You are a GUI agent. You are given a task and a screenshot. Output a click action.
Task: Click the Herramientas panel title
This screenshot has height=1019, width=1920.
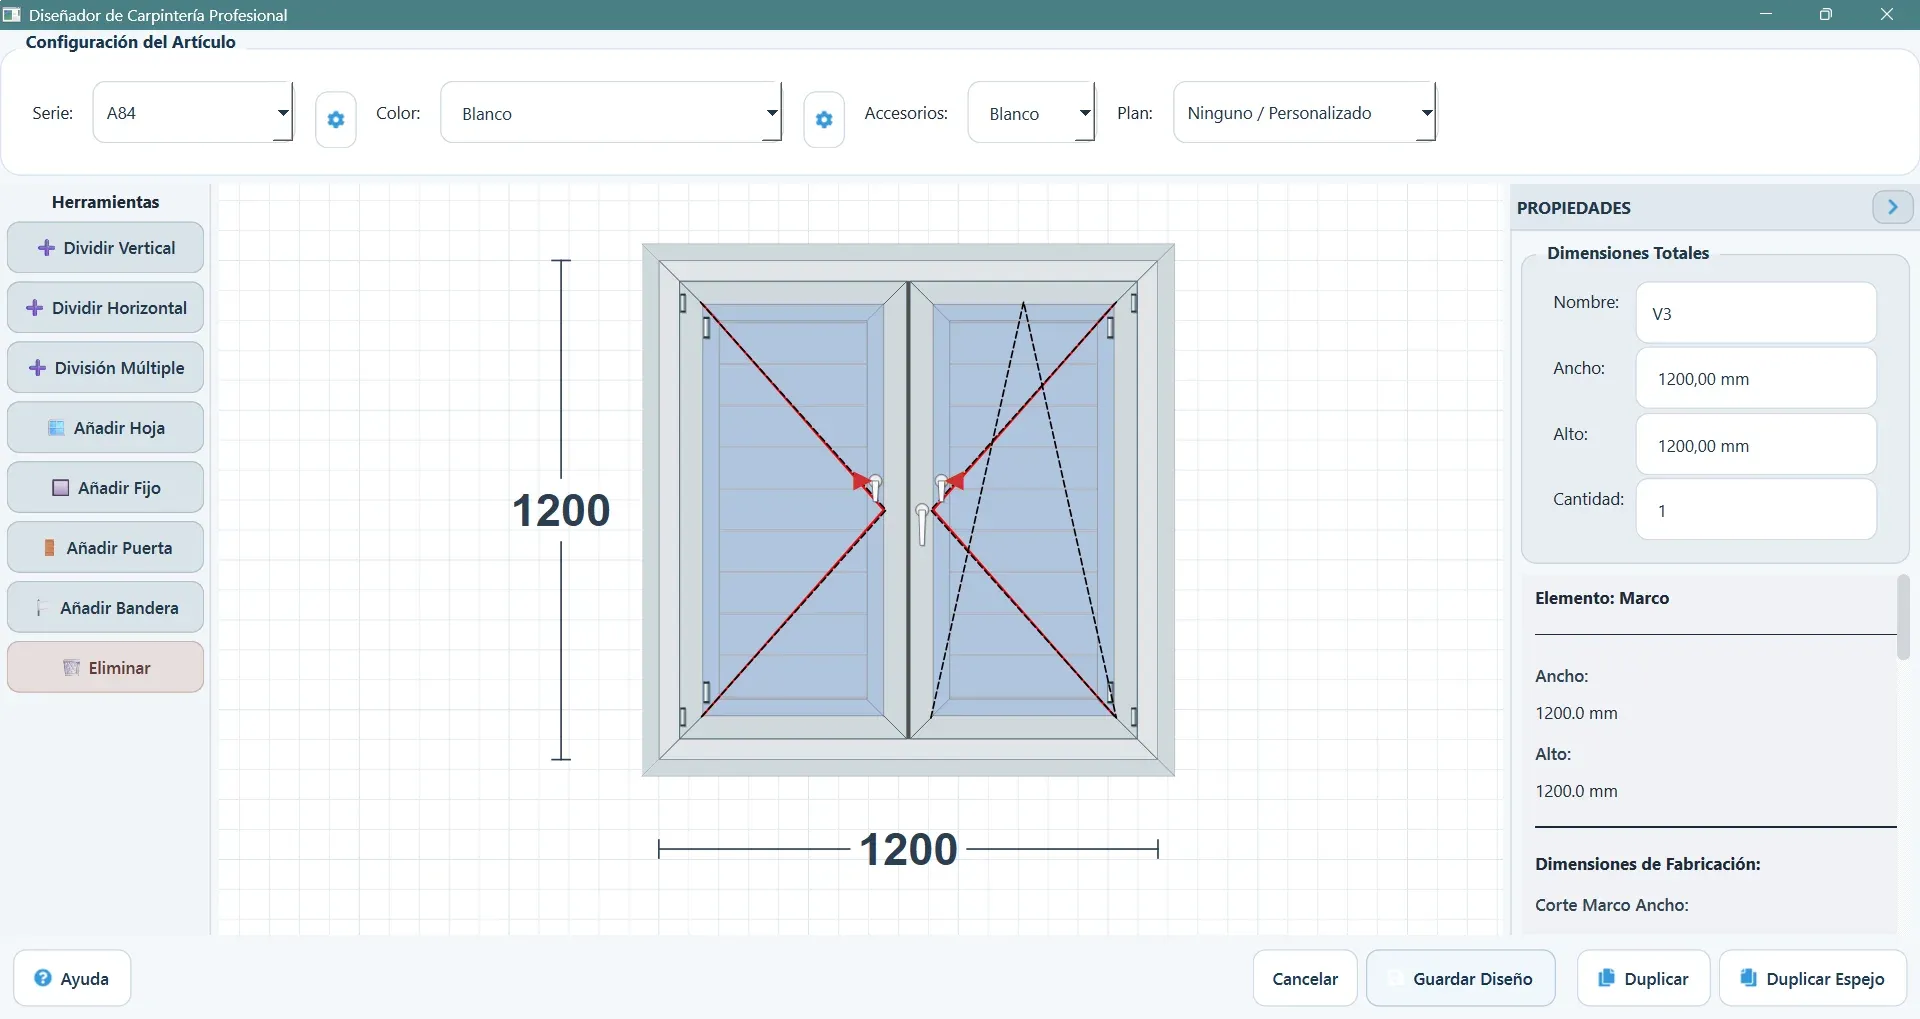click(105, 202)
